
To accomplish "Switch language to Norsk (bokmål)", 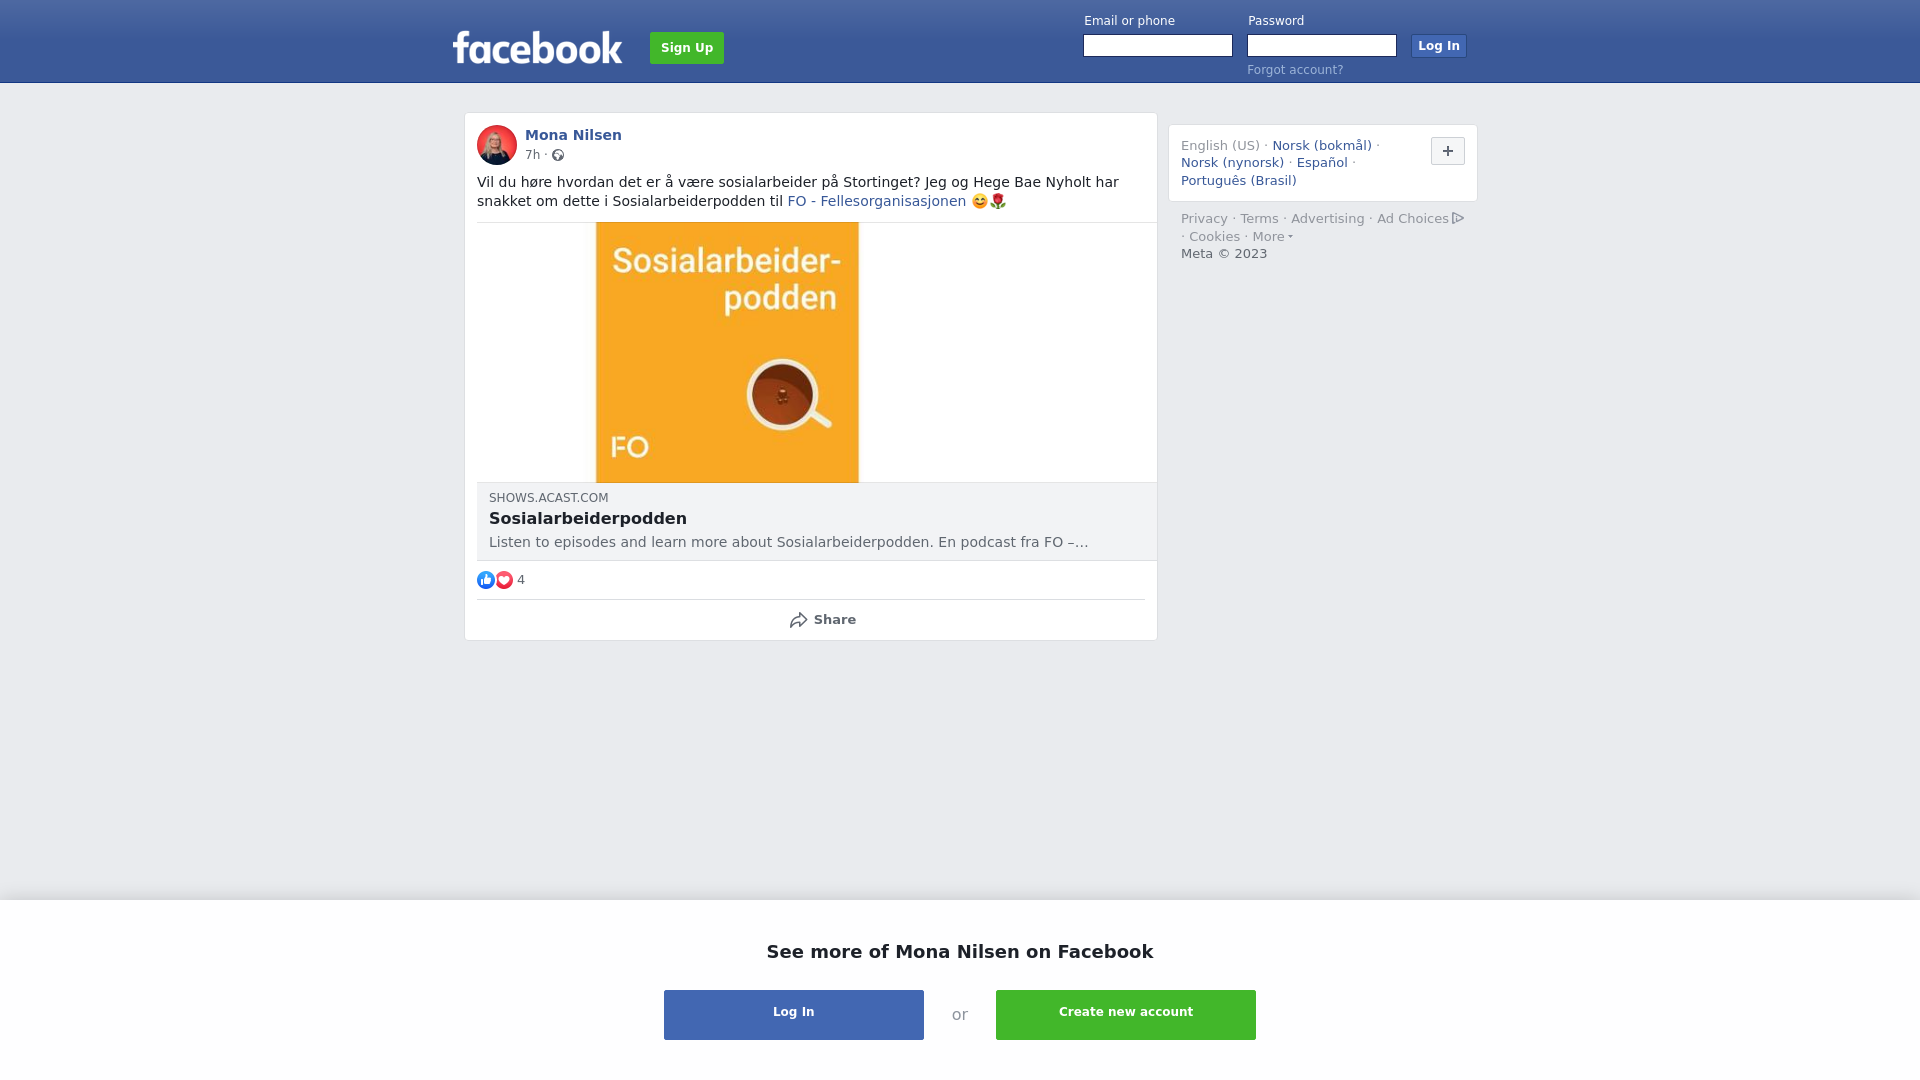I will pos(1322,146).
